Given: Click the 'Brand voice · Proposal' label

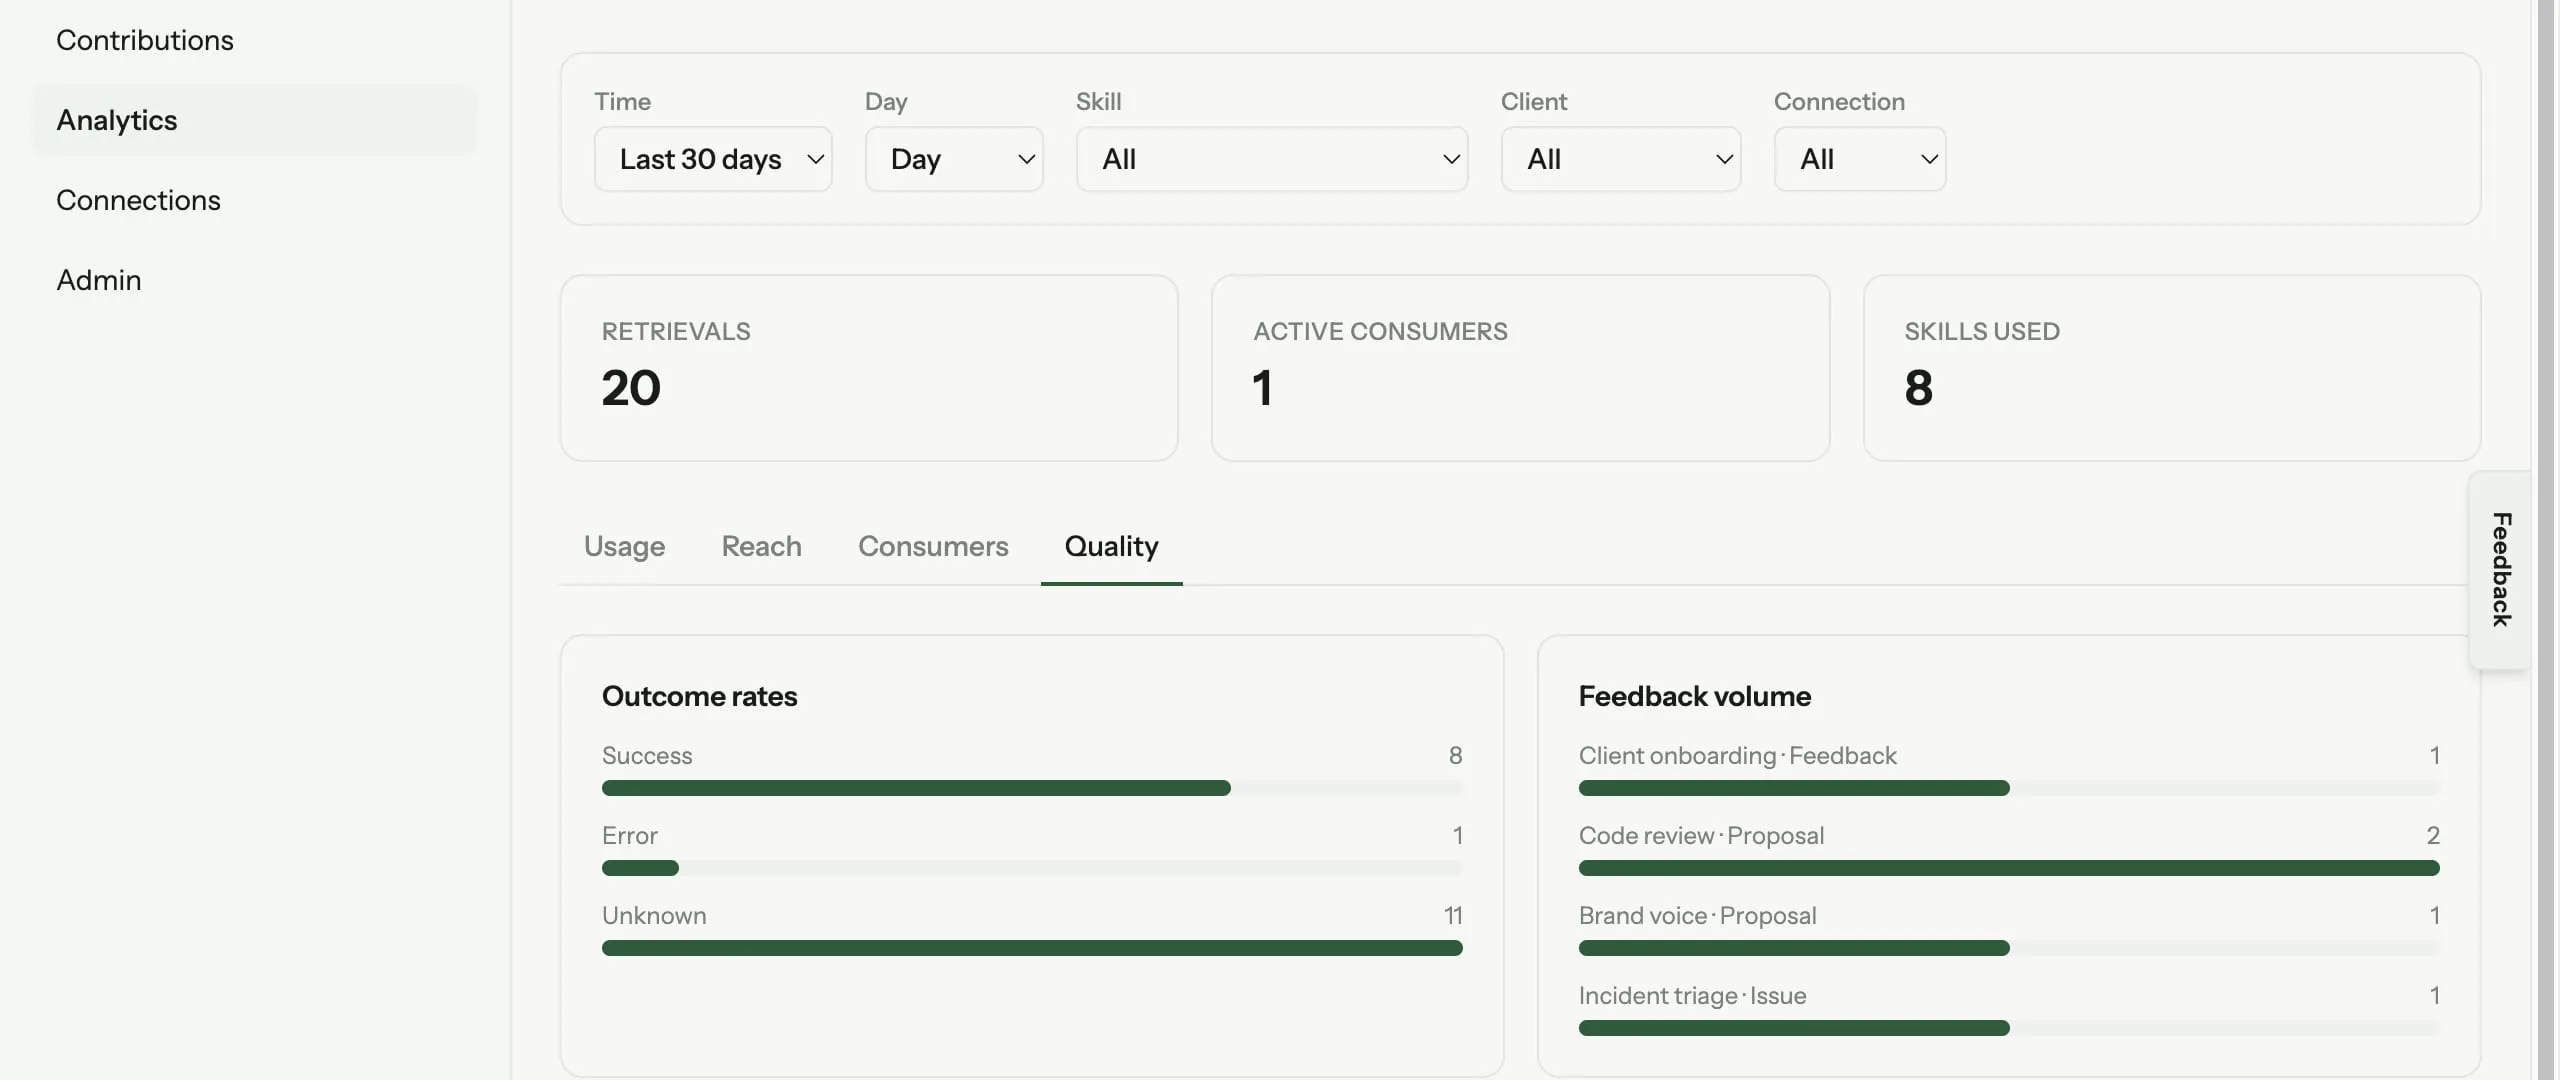Looking at the screenshot, I should click(1697, 915).
